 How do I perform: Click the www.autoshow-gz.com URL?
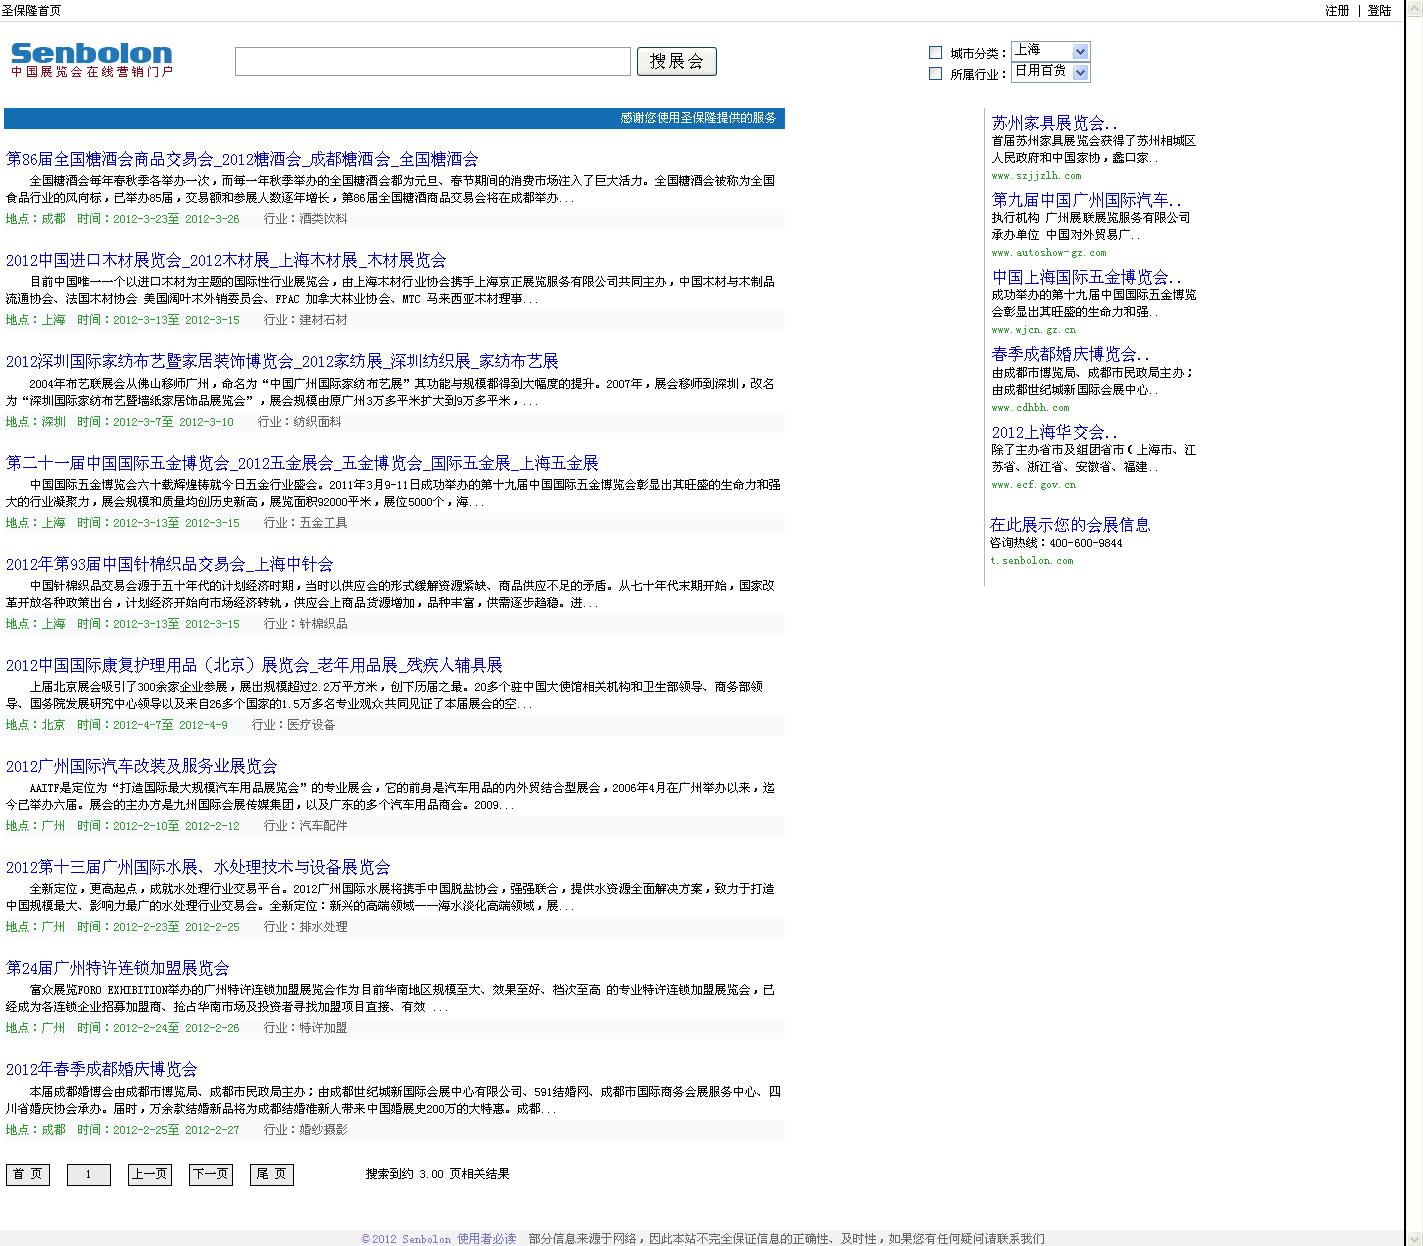tap(1049, 253)
